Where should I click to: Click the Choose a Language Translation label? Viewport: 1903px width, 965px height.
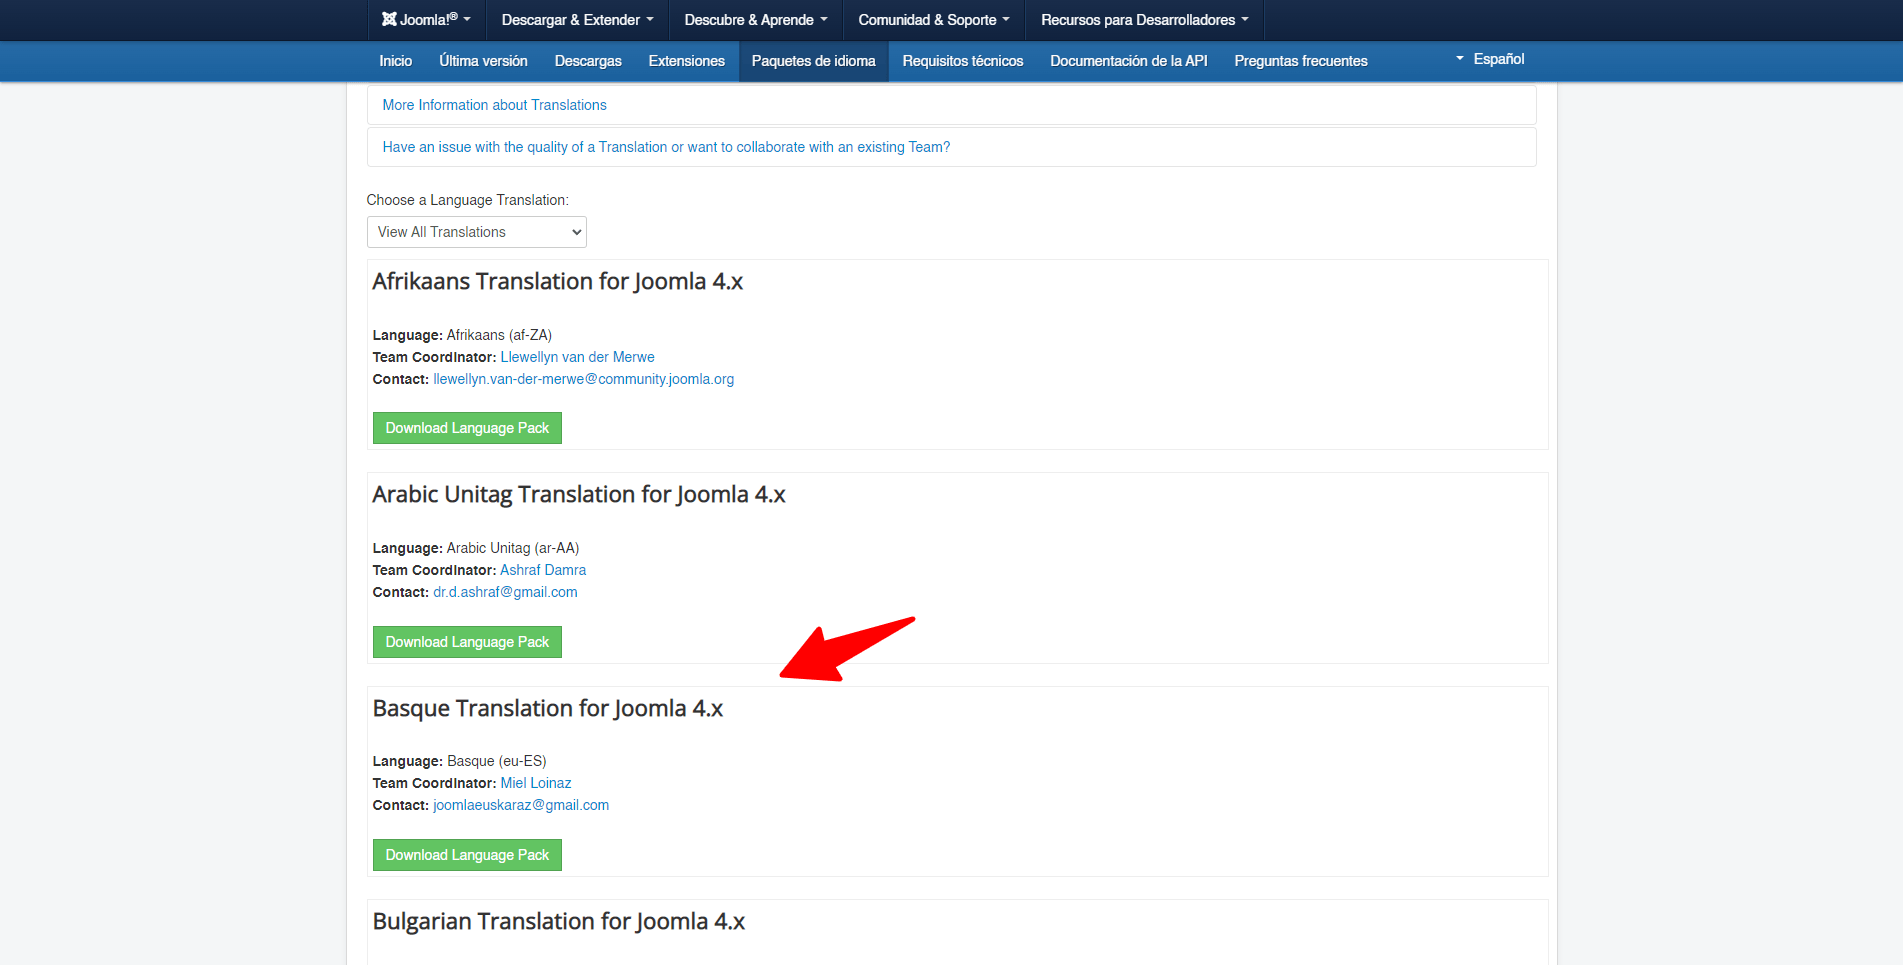(x=467, y=200)
